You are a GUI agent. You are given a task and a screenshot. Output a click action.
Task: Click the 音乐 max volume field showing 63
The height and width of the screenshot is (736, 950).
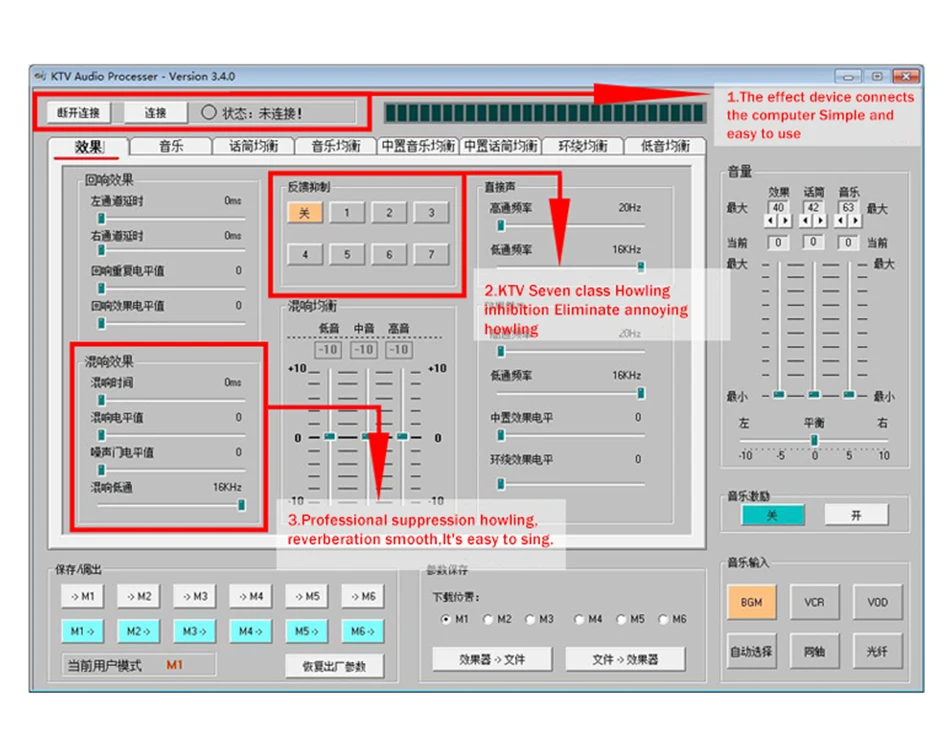848,207
